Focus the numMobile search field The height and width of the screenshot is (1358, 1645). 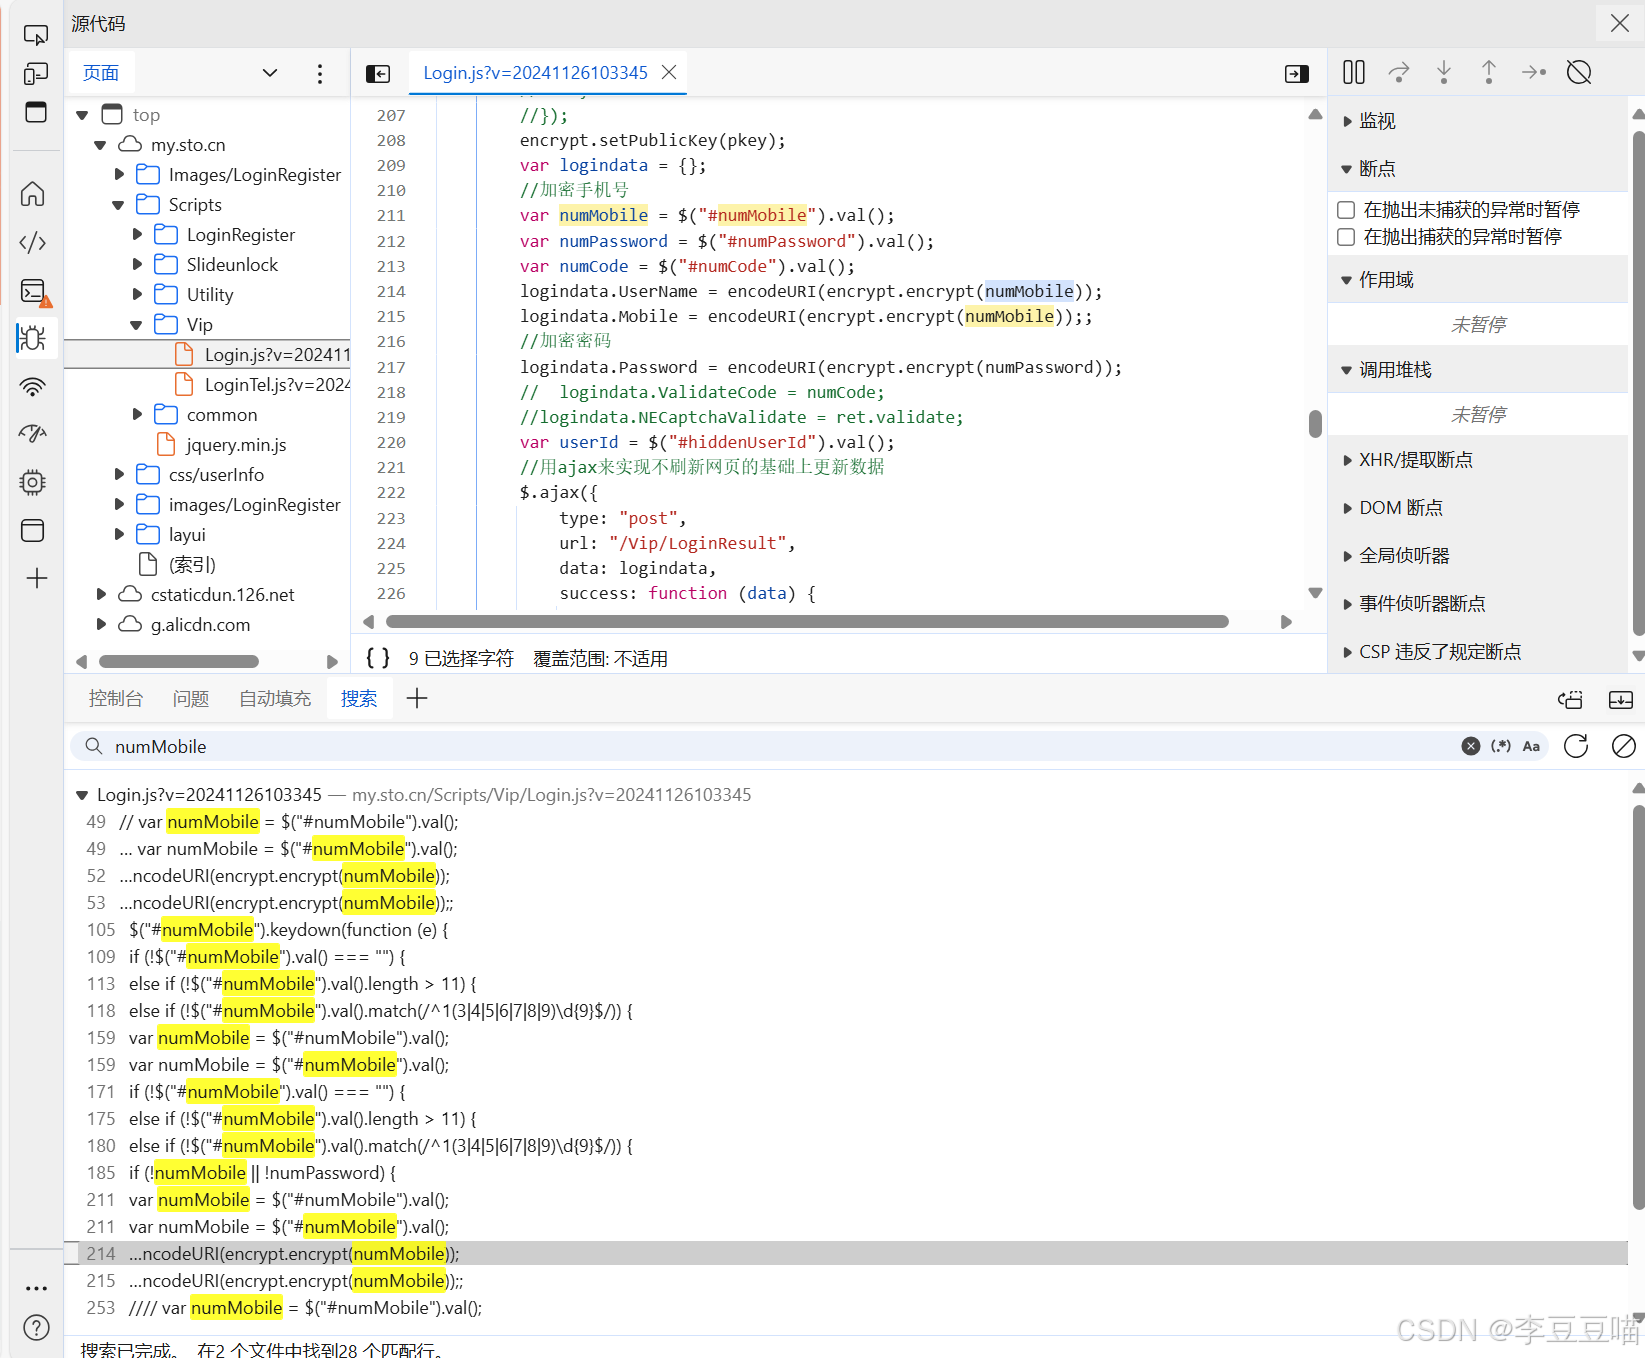pyautogui.click(x=780, y=746)
